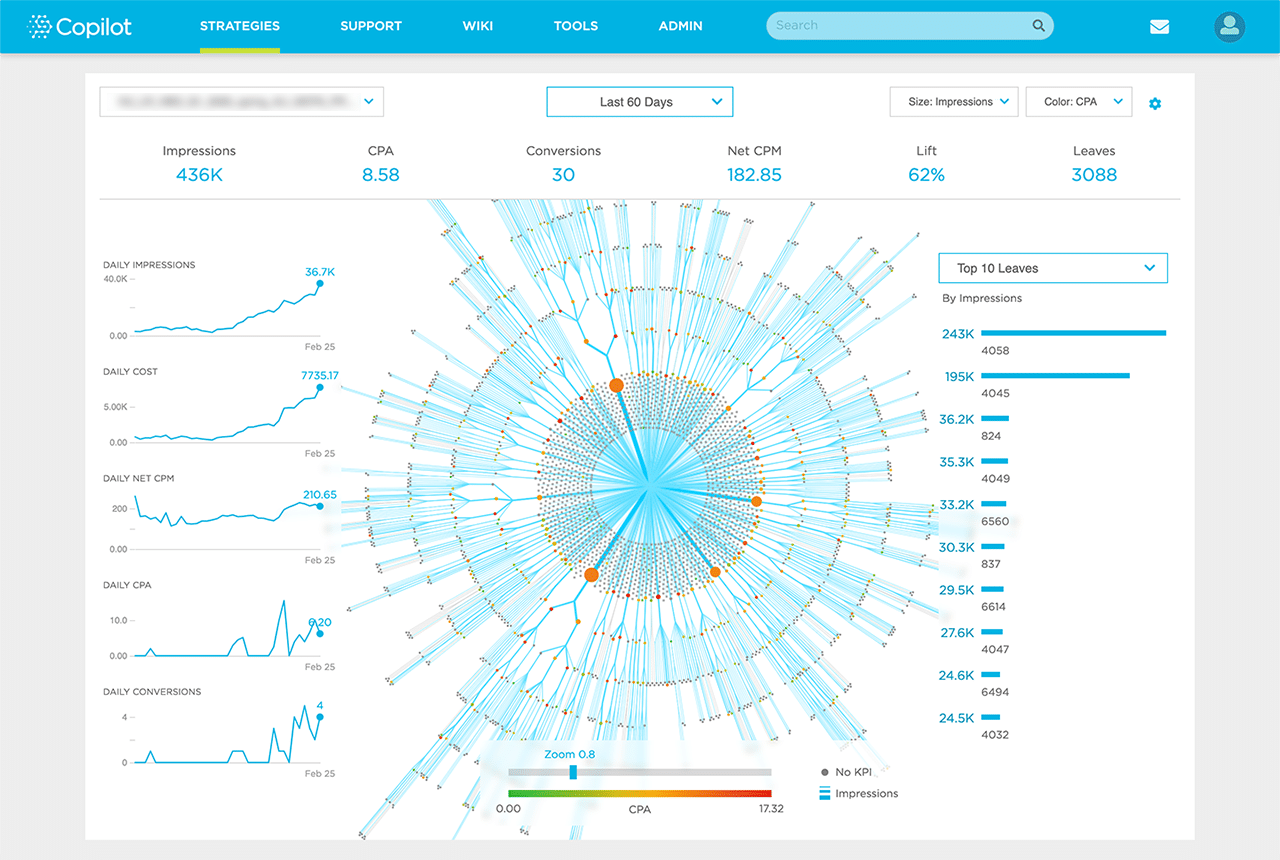The image size is (1280, 860).
Task: Click the Daily Net CPM endpoint 210.65
Action: 320,506
